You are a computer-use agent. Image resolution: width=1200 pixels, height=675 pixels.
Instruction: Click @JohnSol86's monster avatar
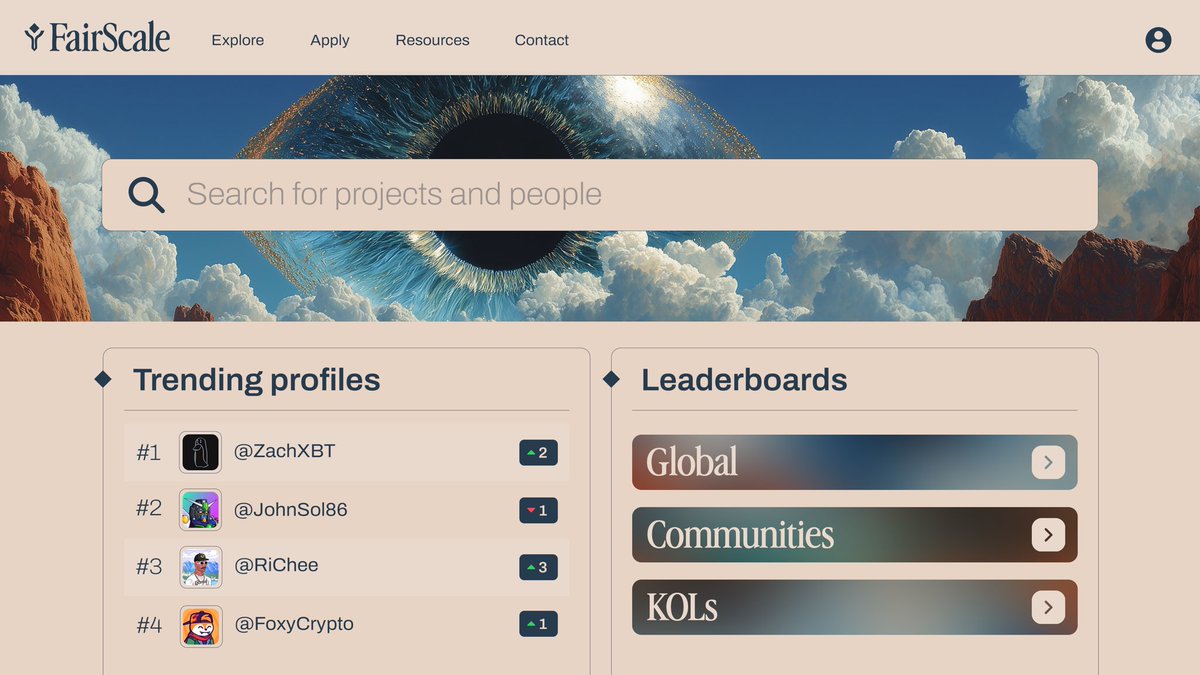pos(200,509)
